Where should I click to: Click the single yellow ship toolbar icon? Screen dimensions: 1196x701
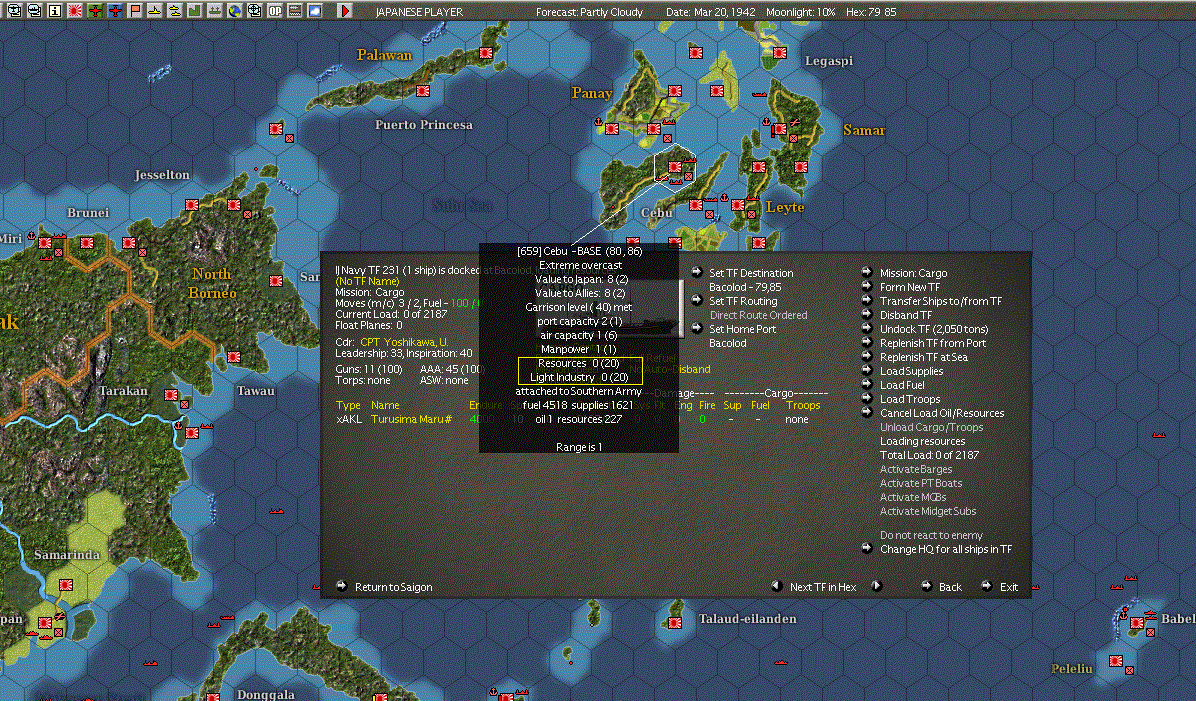click(154, 11)
